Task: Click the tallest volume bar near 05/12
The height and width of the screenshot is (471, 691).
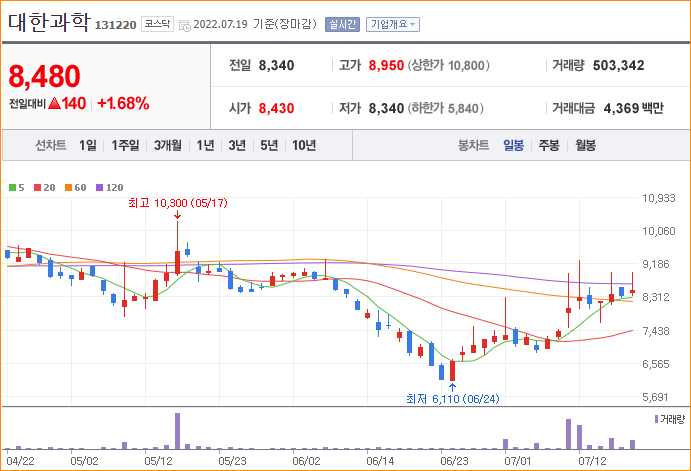Action: click(178, 431)
